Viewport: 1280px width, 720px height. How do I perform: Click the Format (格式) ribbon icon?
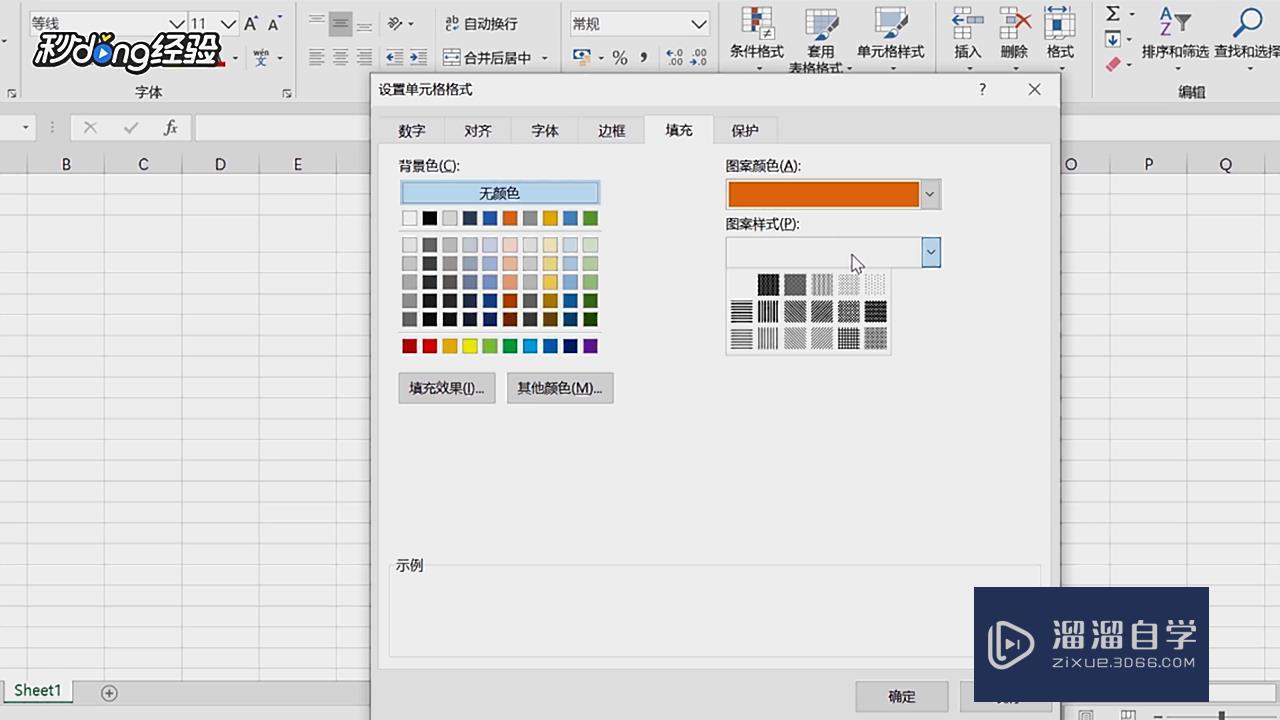(x=1060, y=24)
